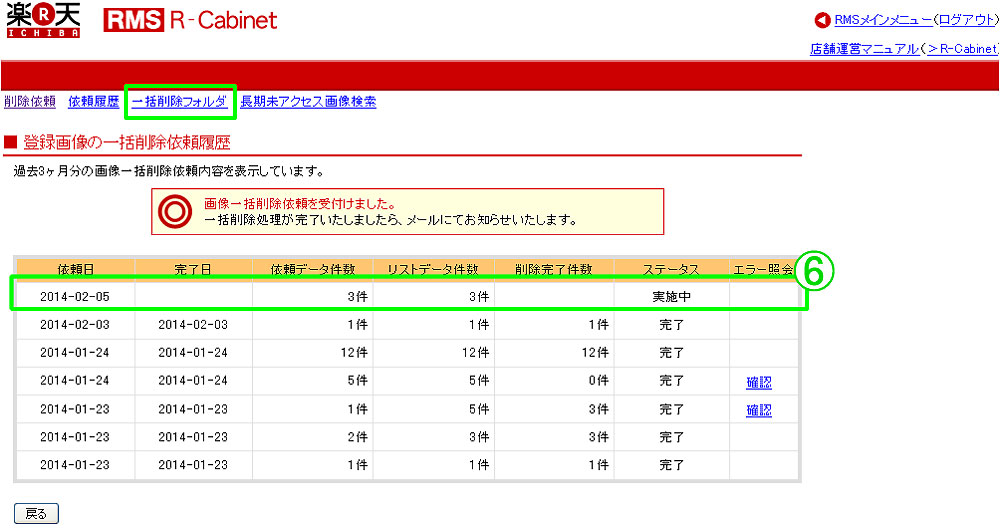Click the 戻る button
The width and height of the screenshot is (1000, 529).
(36, 514)
